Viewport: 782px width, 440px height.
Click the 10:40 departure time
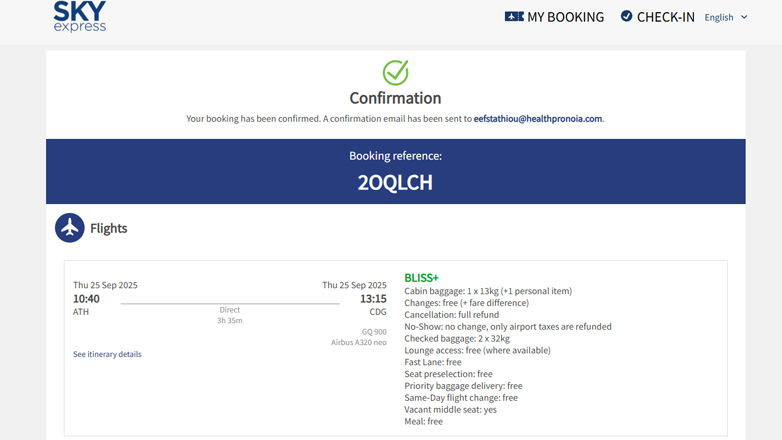point(86,299)
